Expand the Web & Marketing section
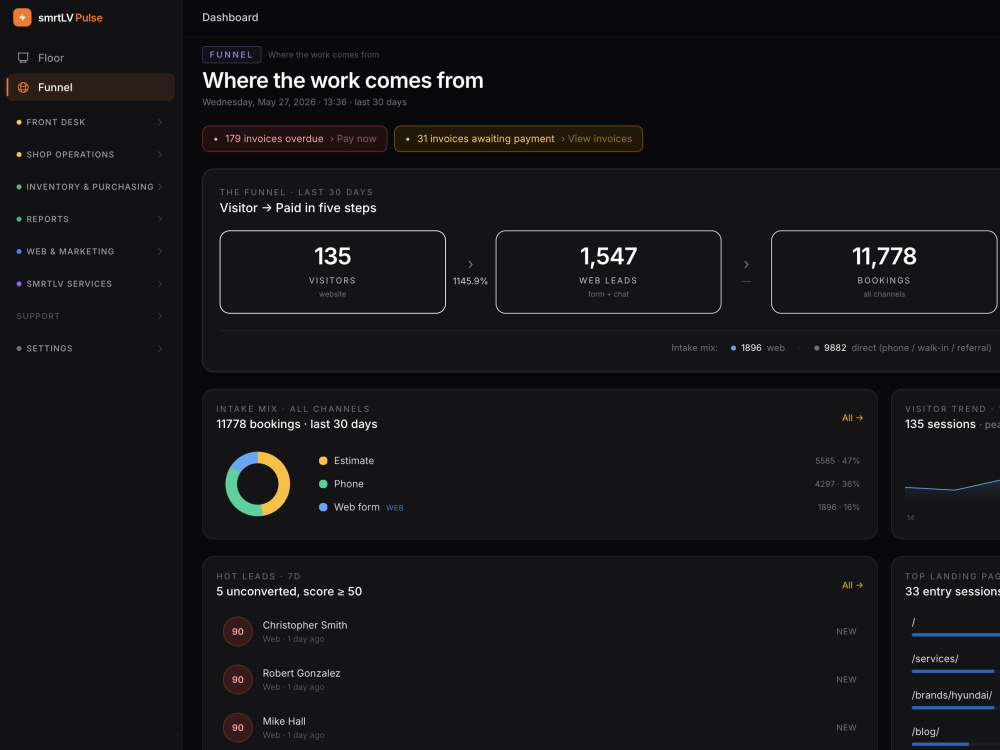The height and width of the screenshot is (750, 1000). click(x=90, y=251)
